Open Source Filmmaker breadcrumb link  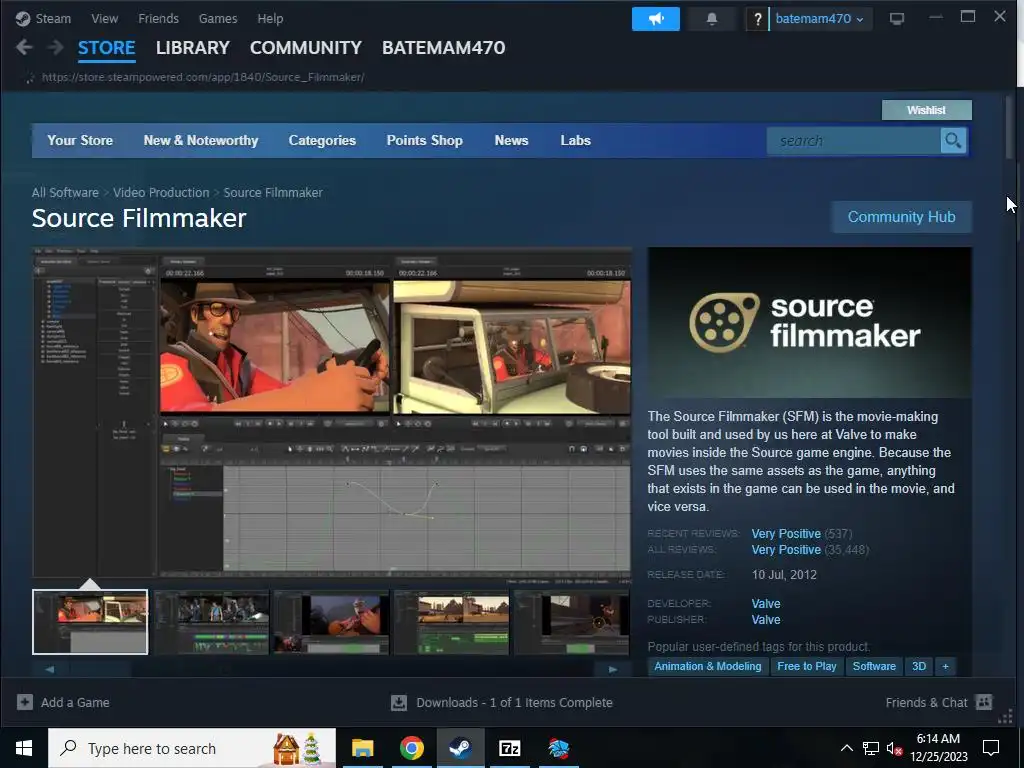273,193
